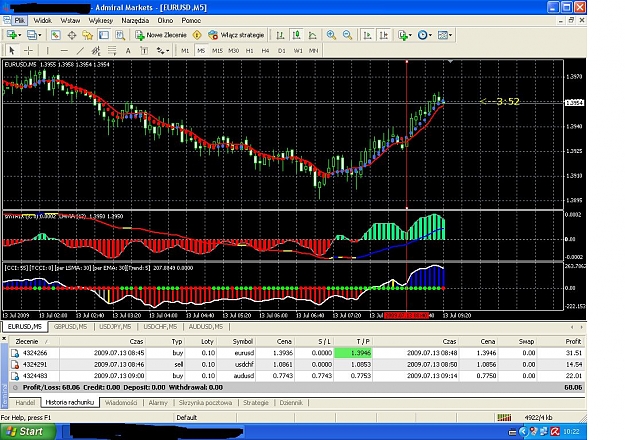
Task: Open the Data Window crosshair icon
Action: (72, 35)
